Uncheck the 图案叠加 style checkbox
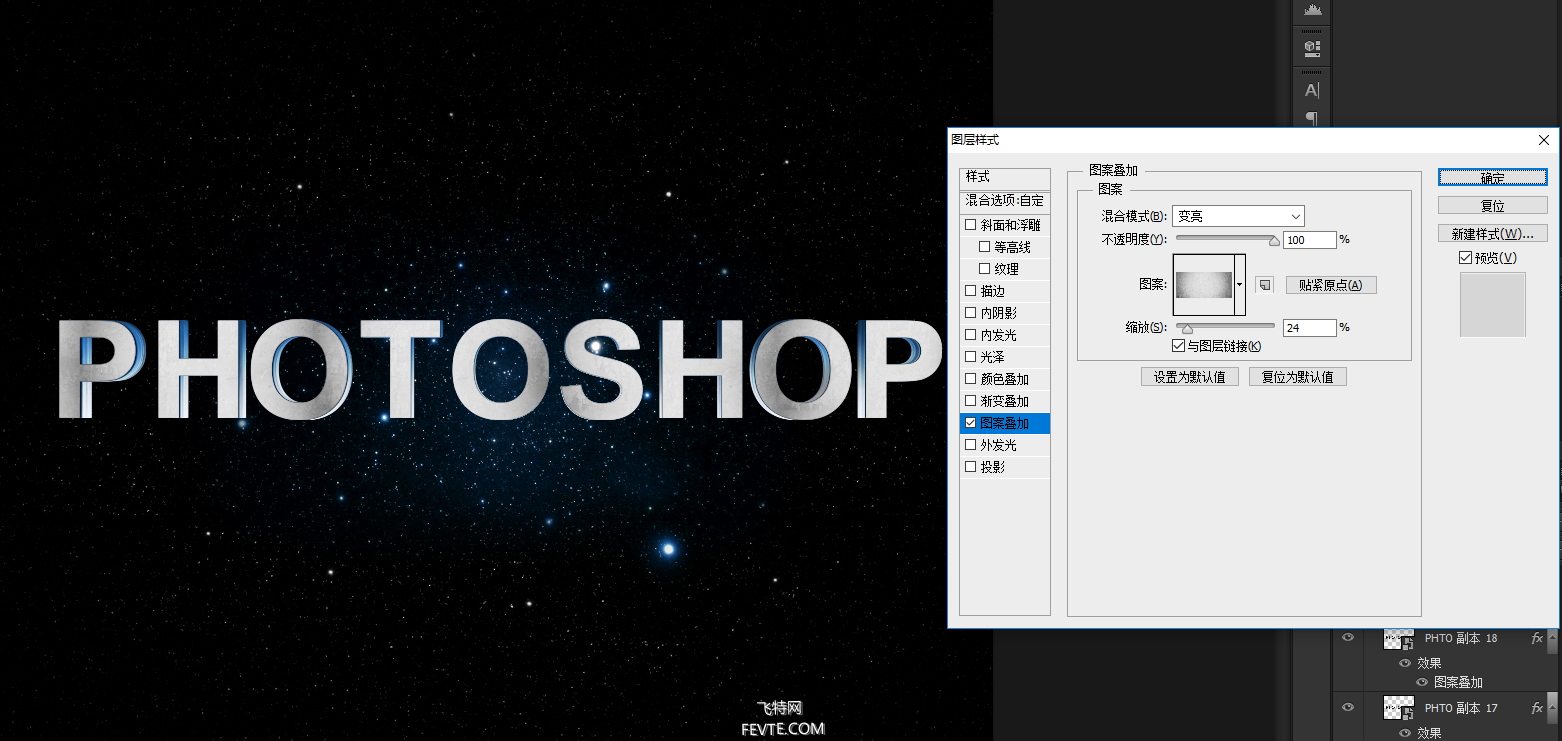This screenshot has width=1562, height=741. tap(970, 423)
